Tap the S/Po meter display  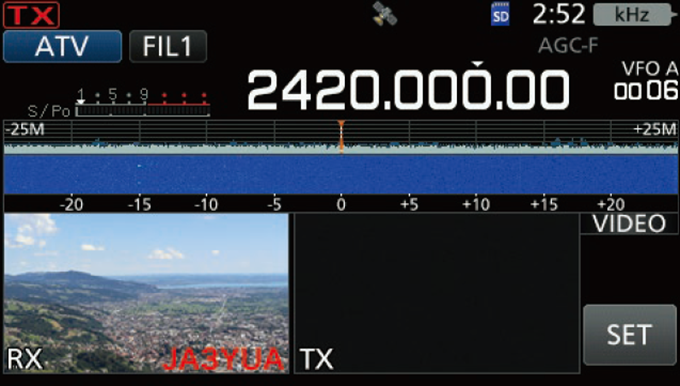coord(119,103)
